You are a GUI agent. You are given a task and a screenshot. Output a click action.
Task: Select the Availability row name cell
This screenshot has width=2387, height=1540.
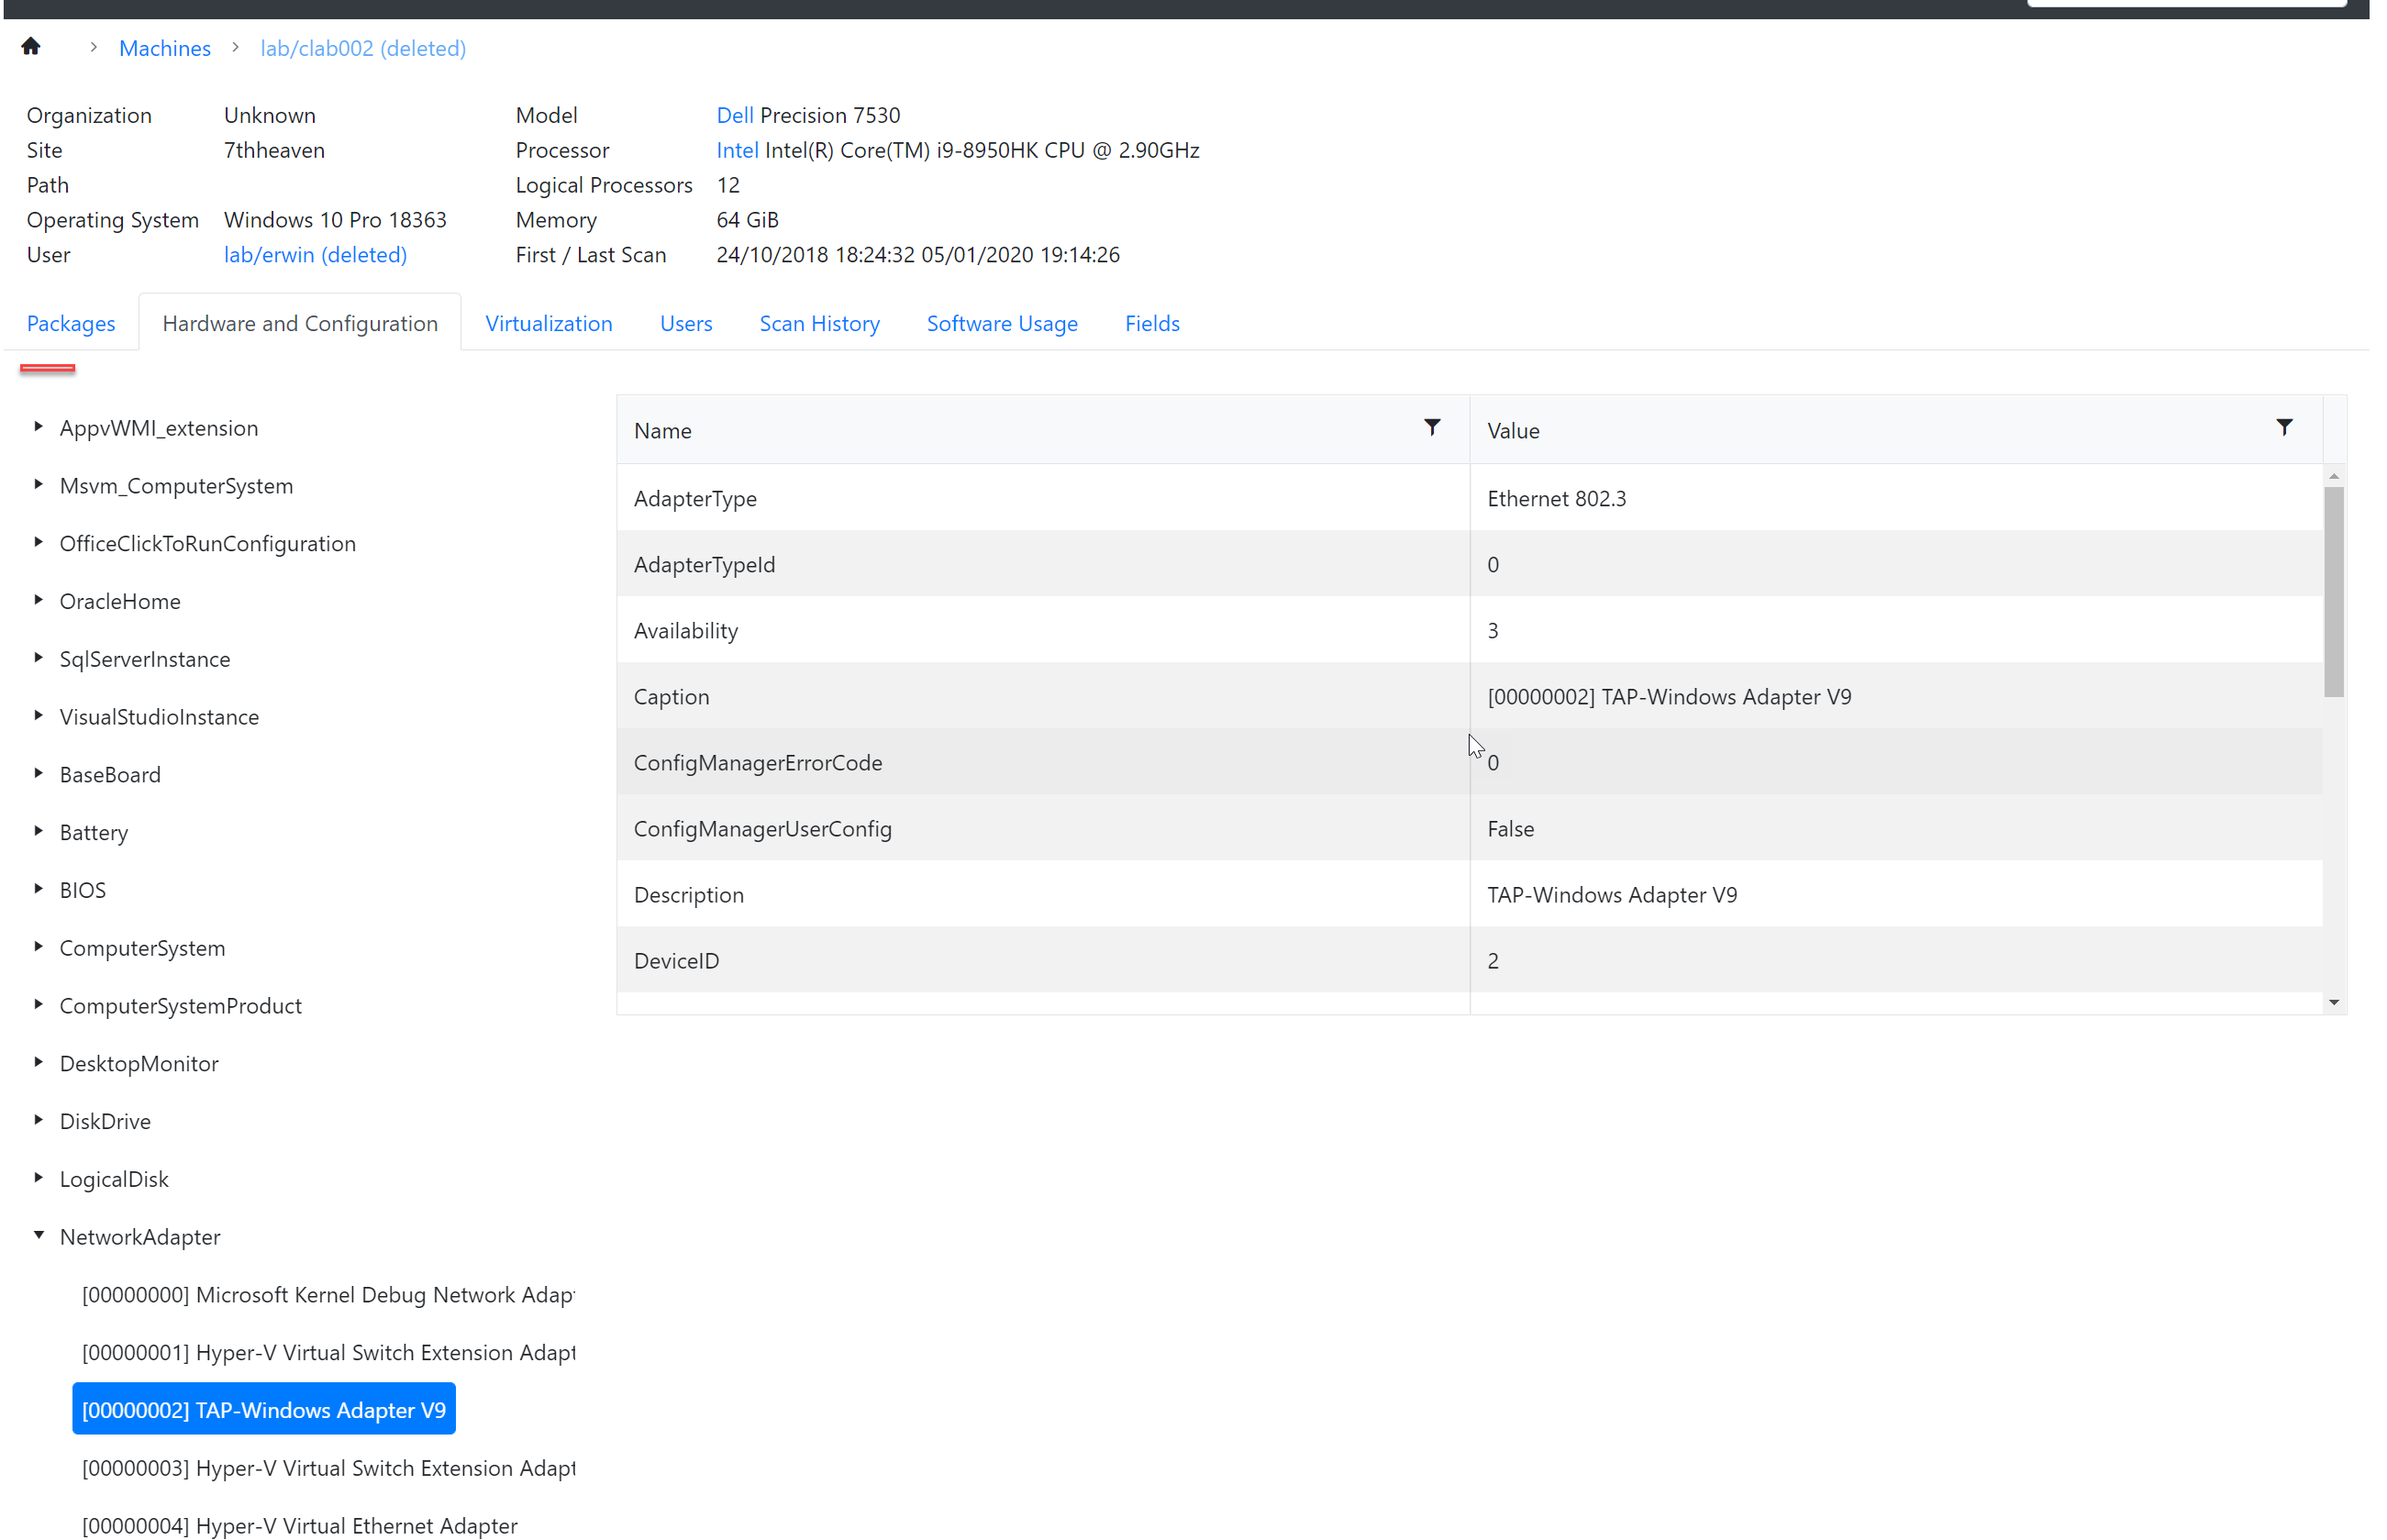1043,630
